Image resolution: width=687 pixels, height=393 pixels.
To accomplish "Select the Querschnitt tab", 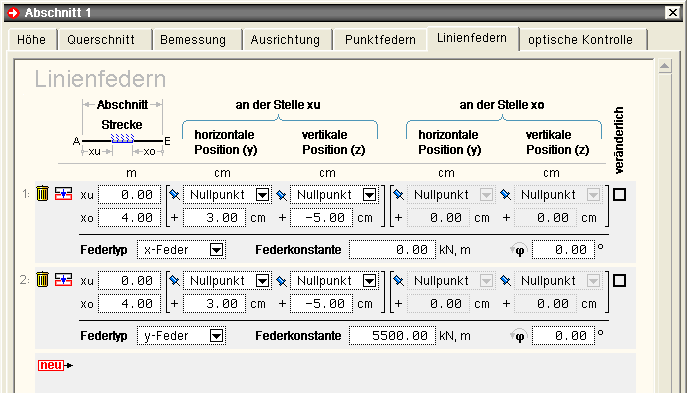I will 101,40.
